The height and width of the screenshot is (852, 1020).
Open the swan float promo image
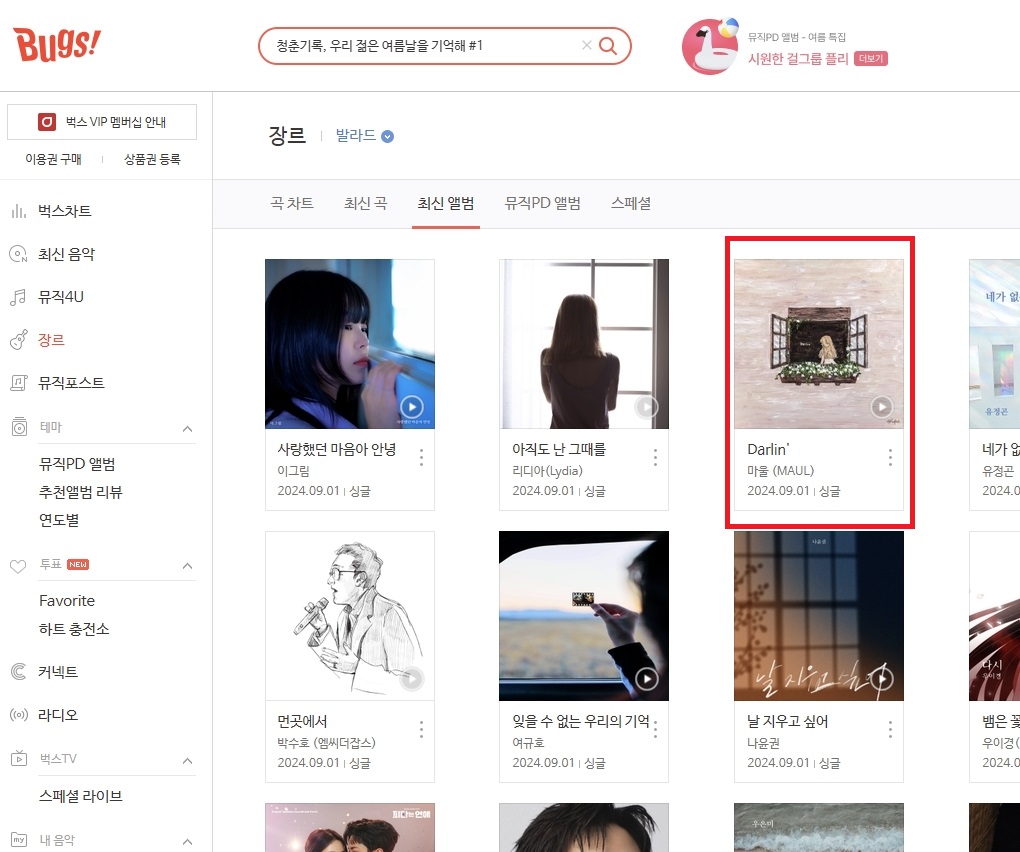tap(710, 47)
